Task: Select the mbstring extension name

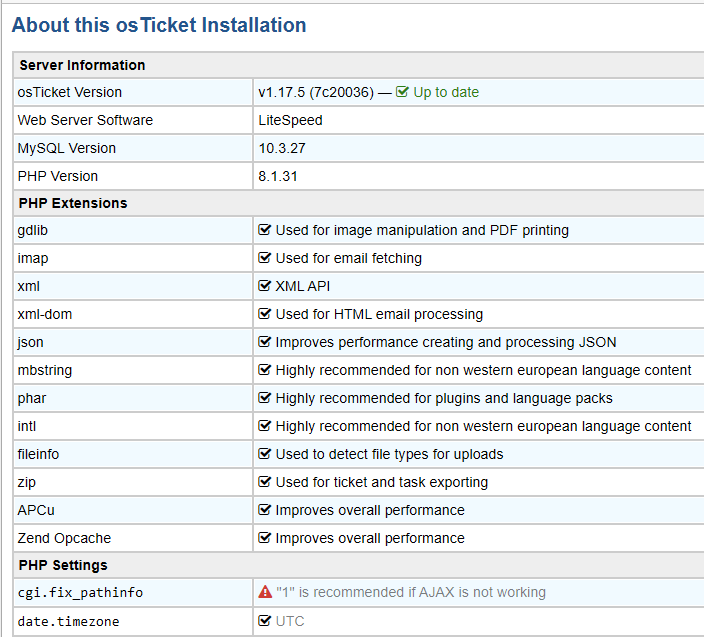Action: pyautogui.click(x=44, y=370)
